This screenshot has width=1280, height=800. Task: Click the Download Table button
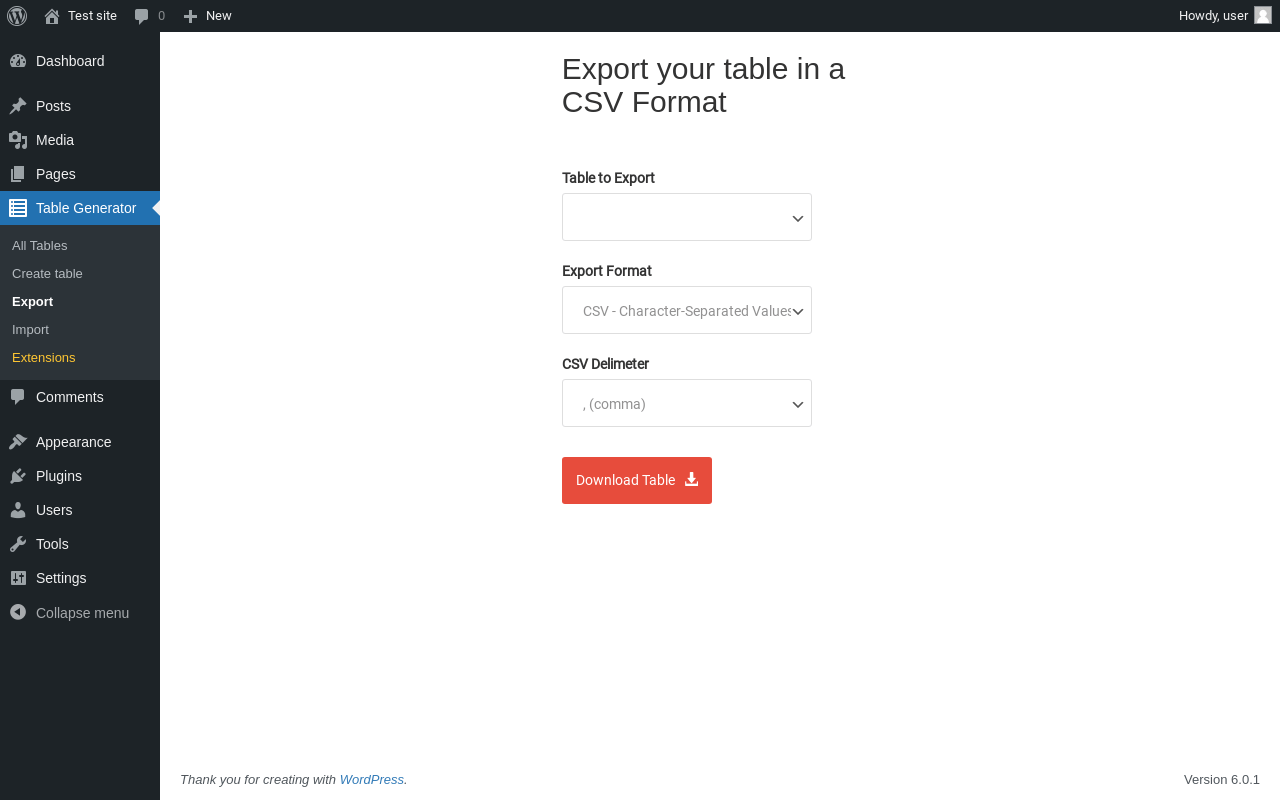637,480
